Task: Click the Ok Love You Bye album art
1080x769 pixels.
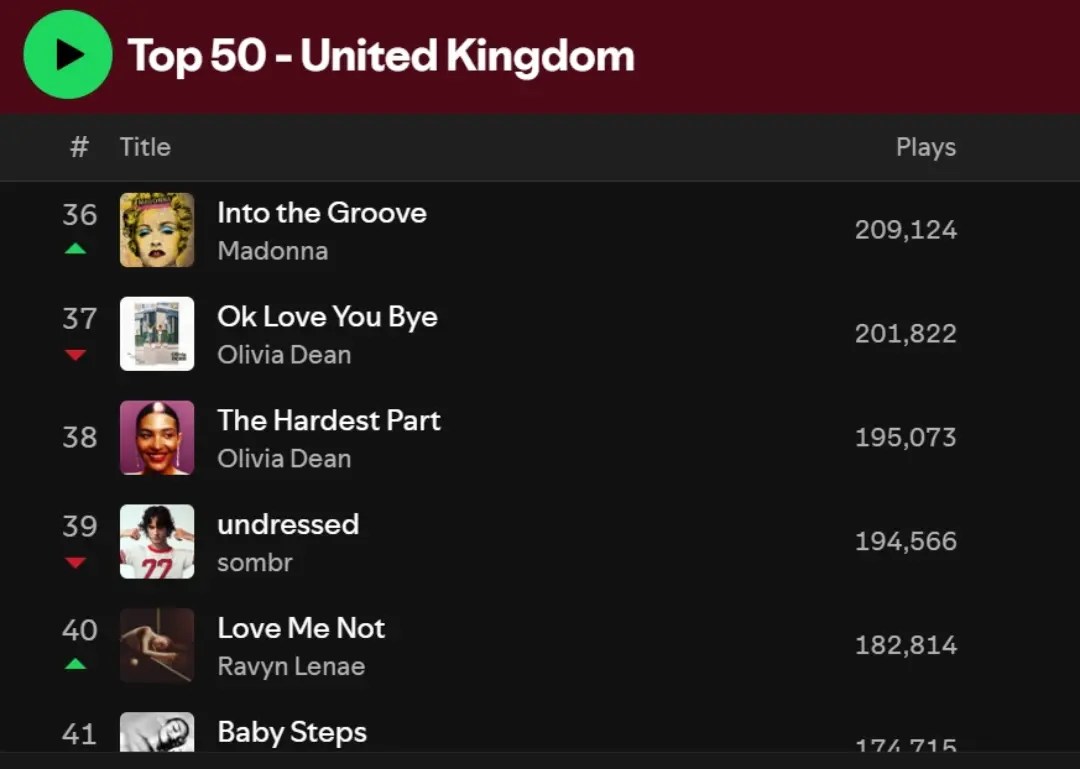Action: (x=157, y=334)
